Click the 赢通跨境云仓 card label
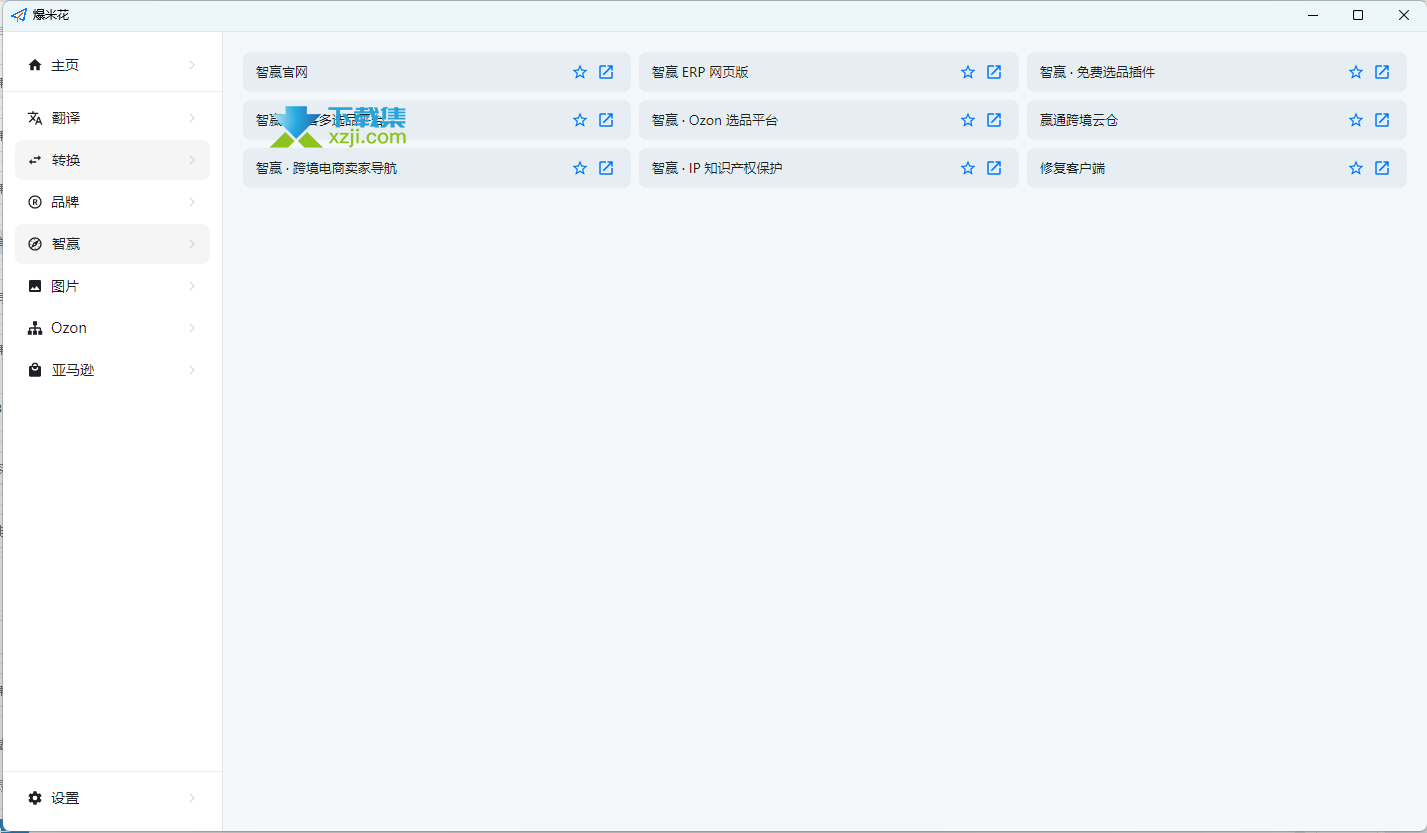The height and width of the screenshot is (833, 1427). click(x=1078, y=120)
